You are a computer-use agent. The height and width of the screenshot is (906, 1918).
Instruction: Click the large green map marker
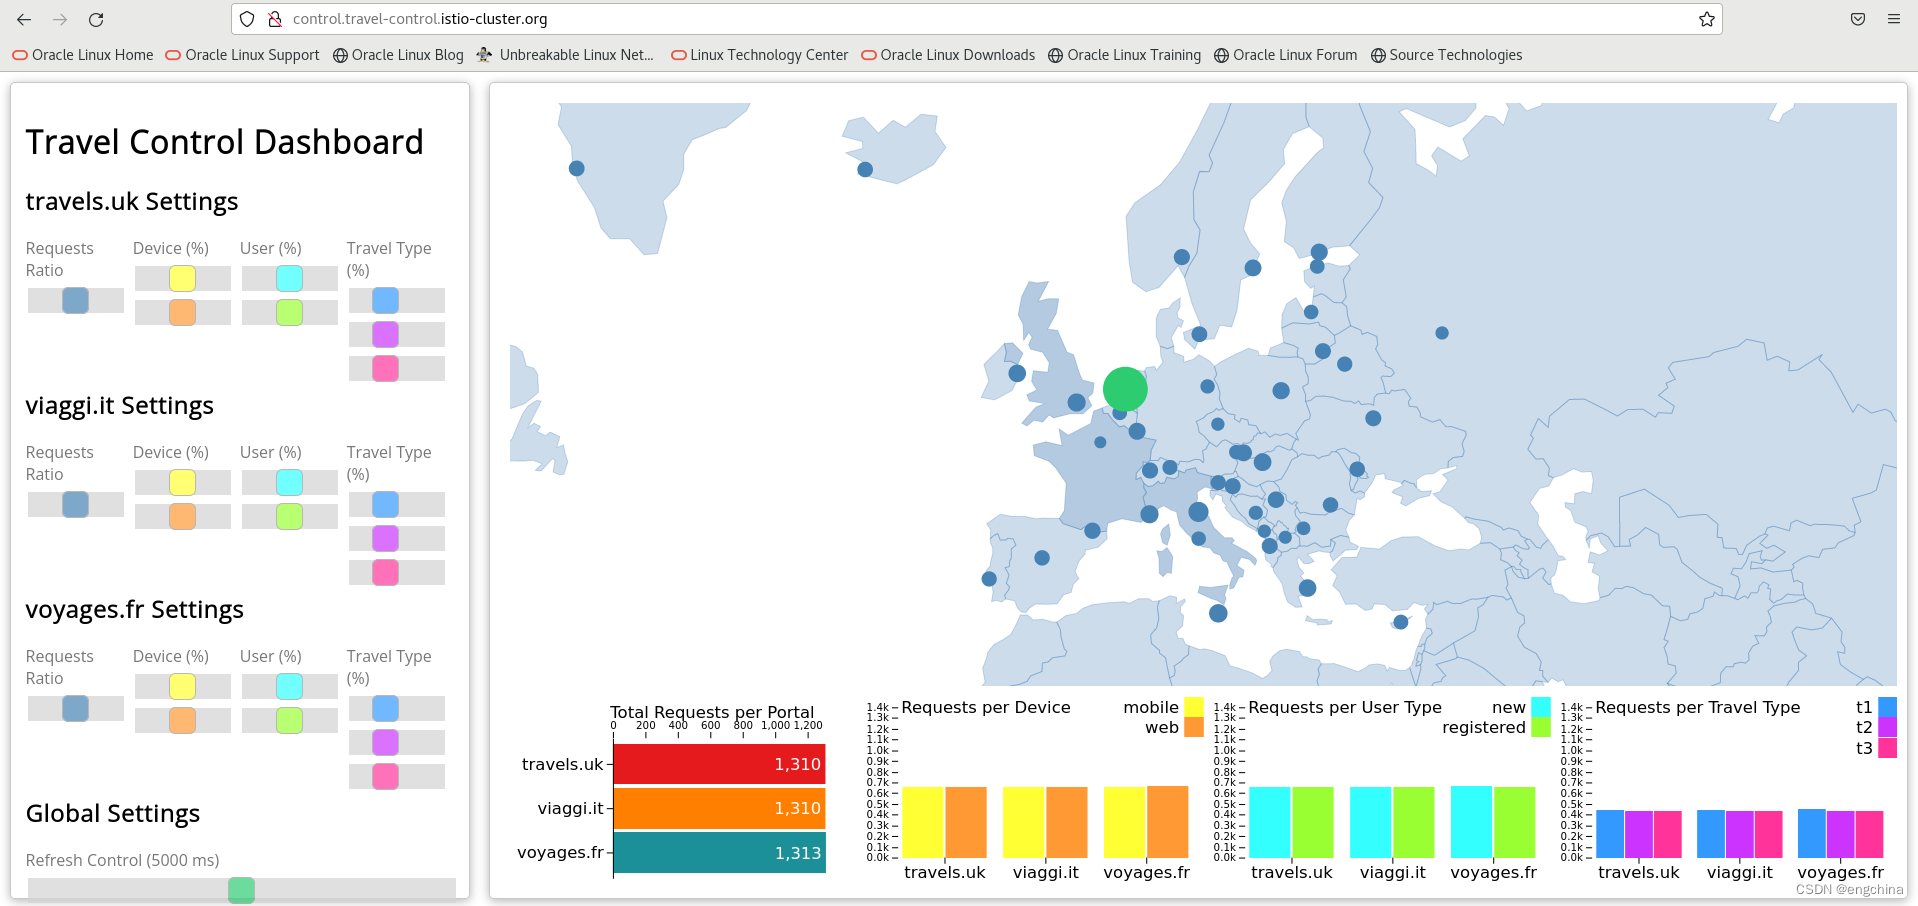click(1125, 389)
